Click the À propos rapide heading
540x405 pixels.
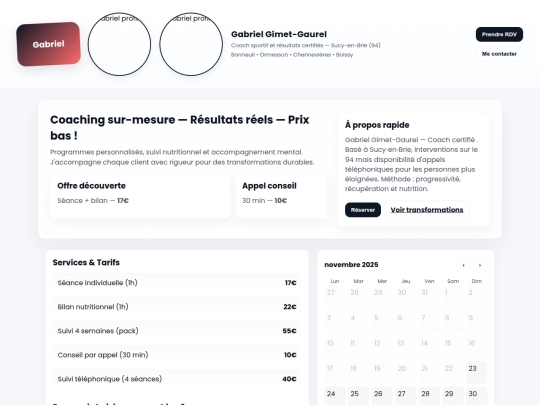click(x=377, y=125)
